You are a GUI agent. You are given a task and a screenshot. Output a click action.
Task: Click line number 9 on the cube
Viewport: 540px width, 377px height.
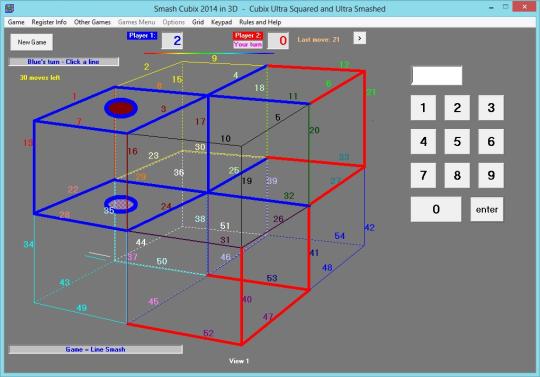pos(214,58)
